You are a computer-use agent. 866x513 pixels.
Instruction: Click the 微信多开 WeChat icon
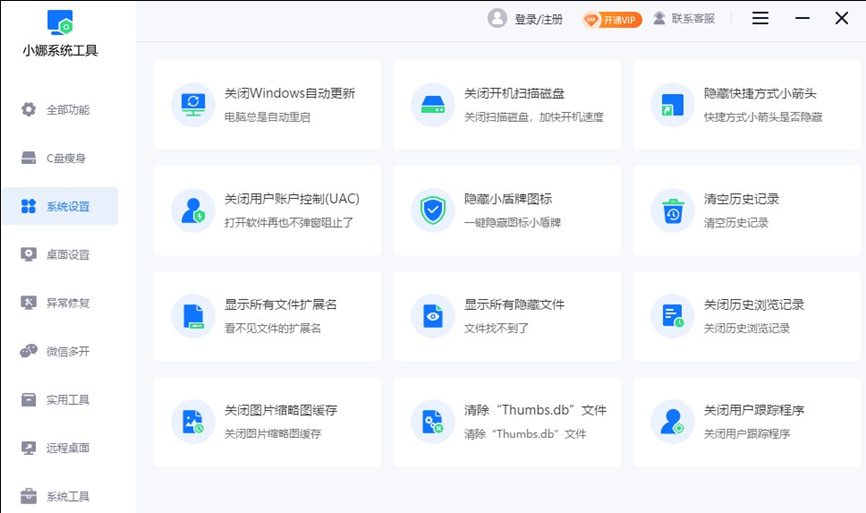29,351
